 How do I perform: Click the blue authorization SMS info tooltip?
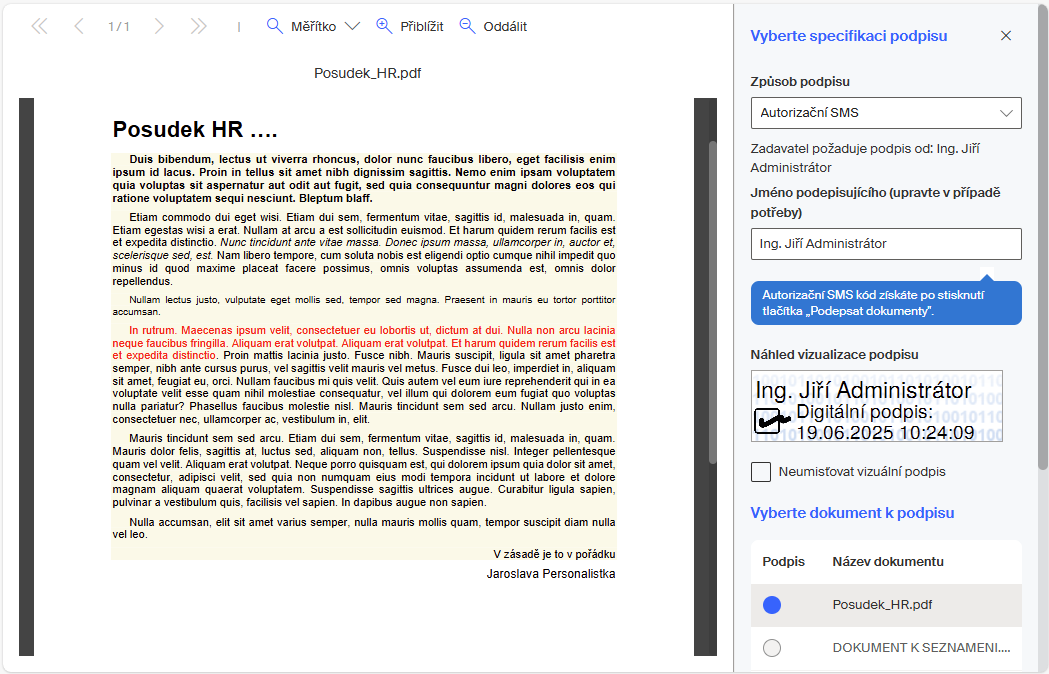point(886,303)
